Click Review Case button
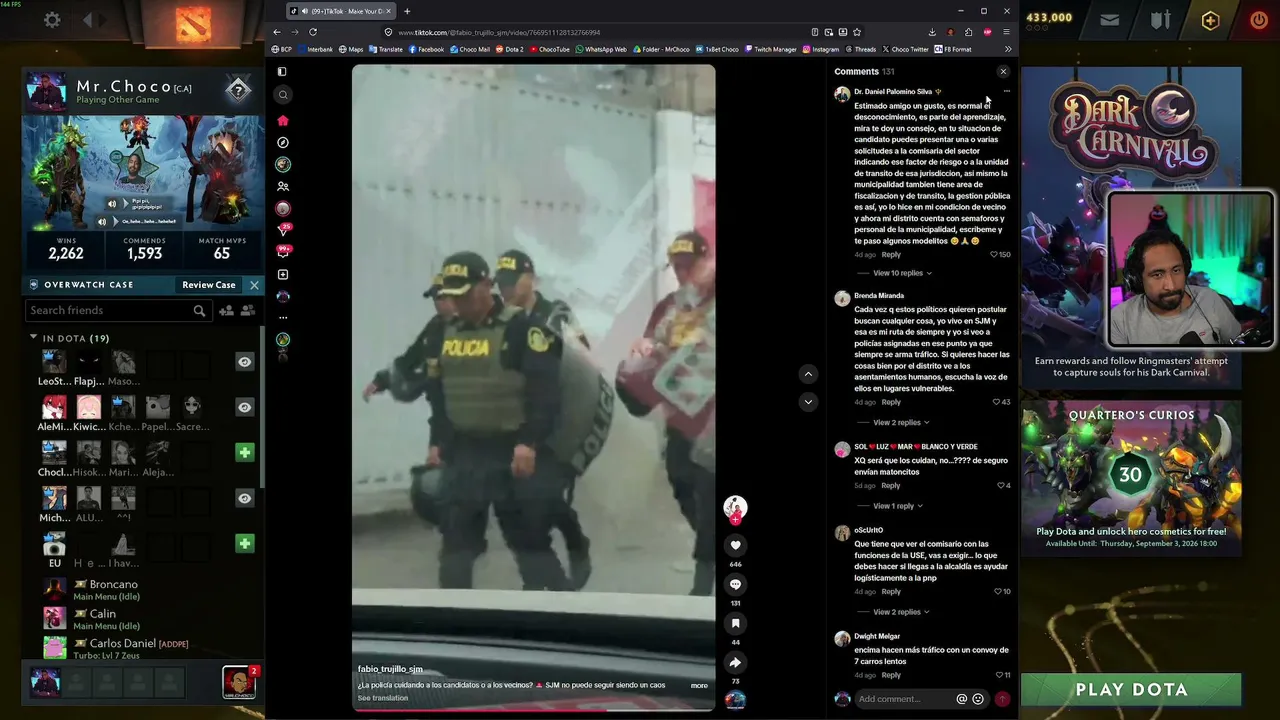 [208, 285]
